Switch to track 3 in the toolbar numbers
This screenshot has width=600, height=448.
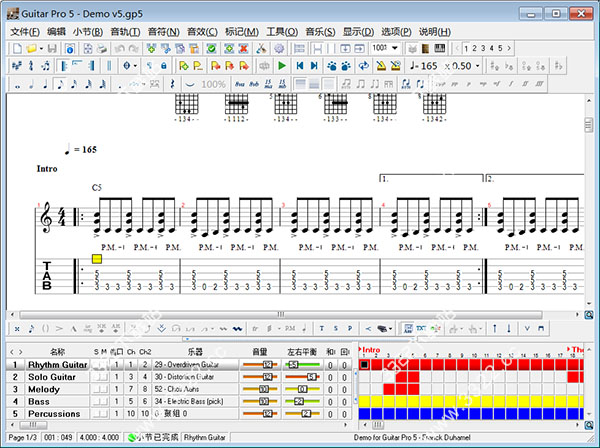(x=483, y=48)
